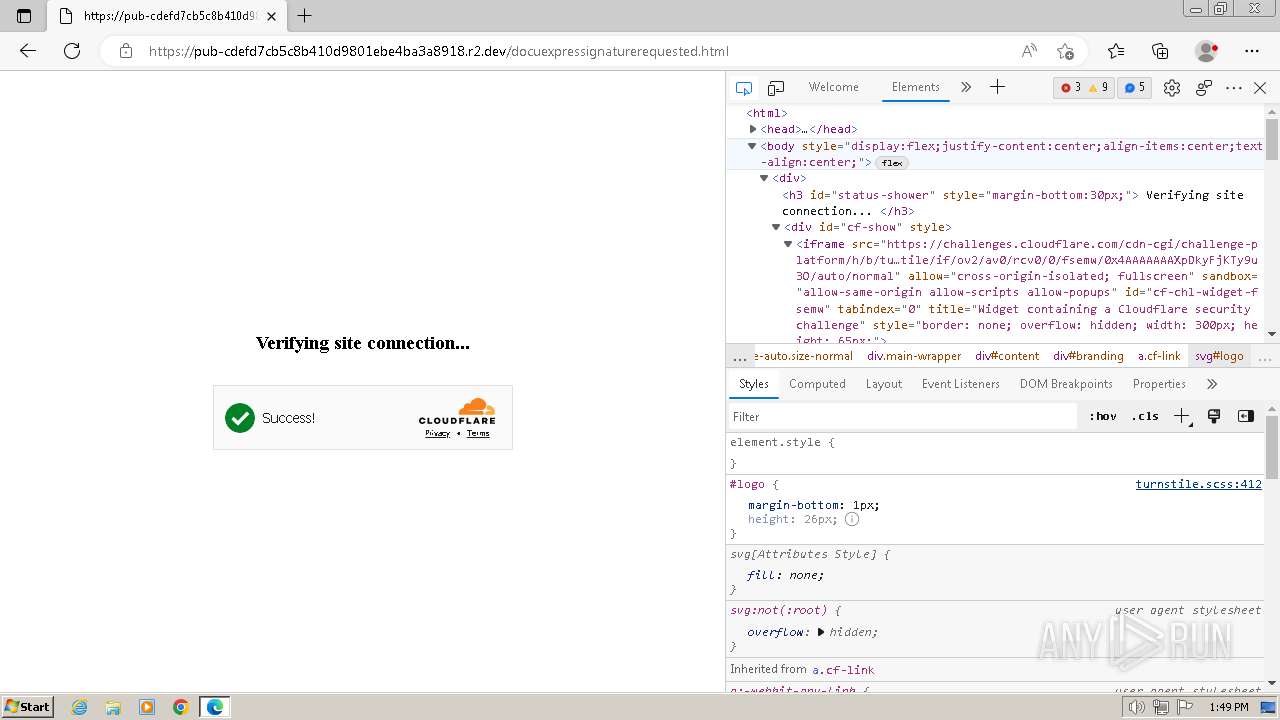Click the green Success checkmark icon
Image resolution: width=1280 pixels, height=720 pixels.
click(x=240, y=418)
